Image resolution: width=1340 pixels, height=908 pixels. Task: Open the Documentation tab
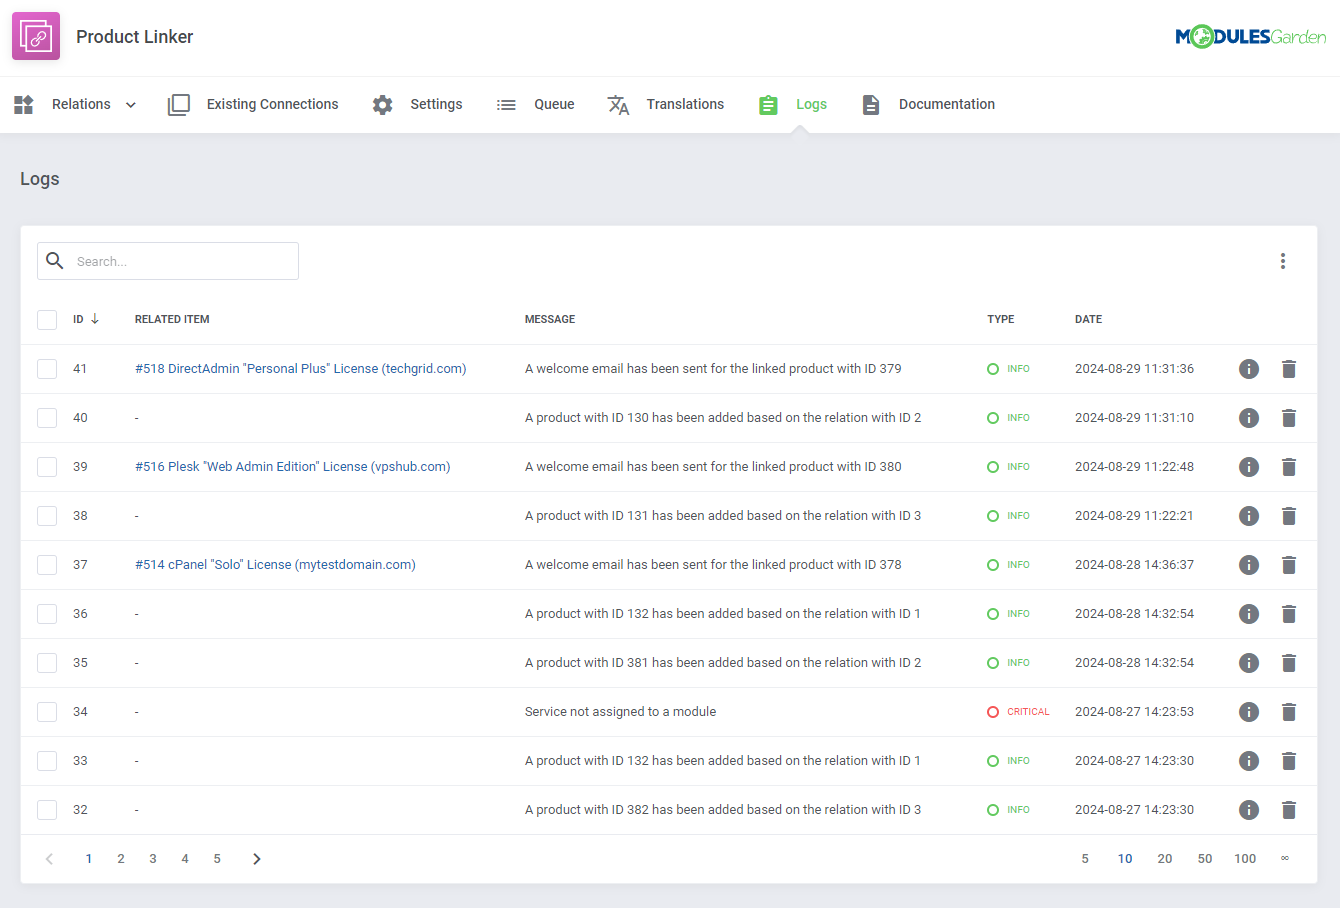pos(928,104)
